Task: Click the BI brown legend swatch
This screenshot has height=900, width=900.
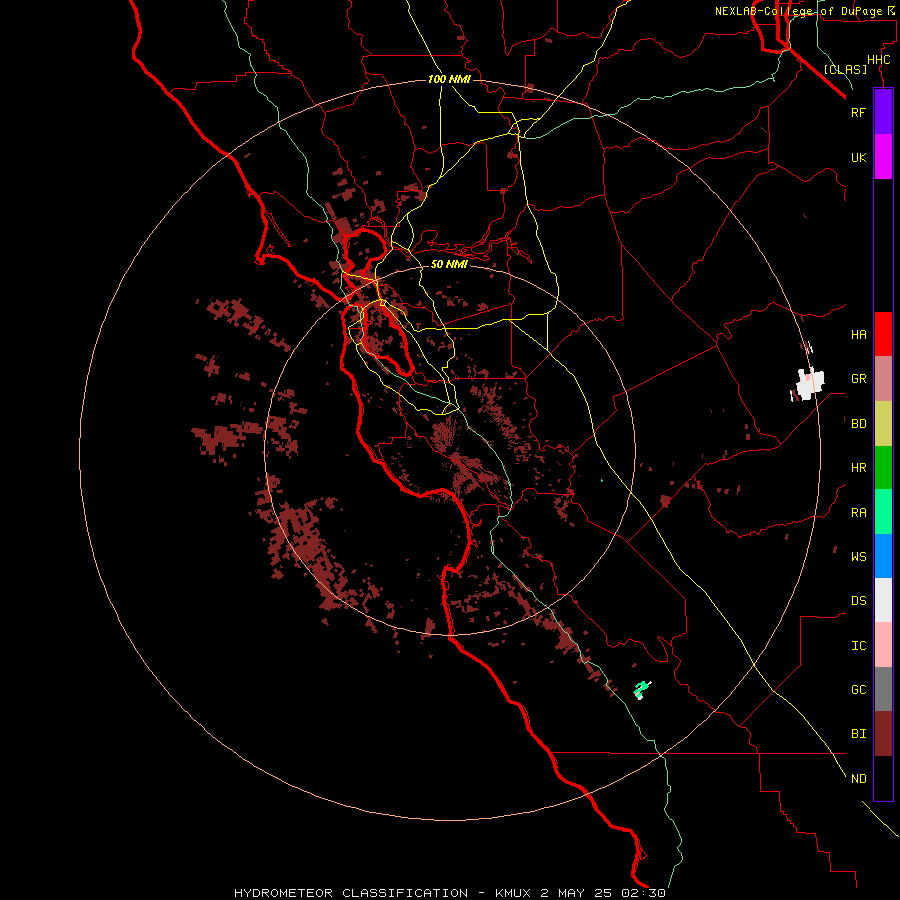Action: 883,734
